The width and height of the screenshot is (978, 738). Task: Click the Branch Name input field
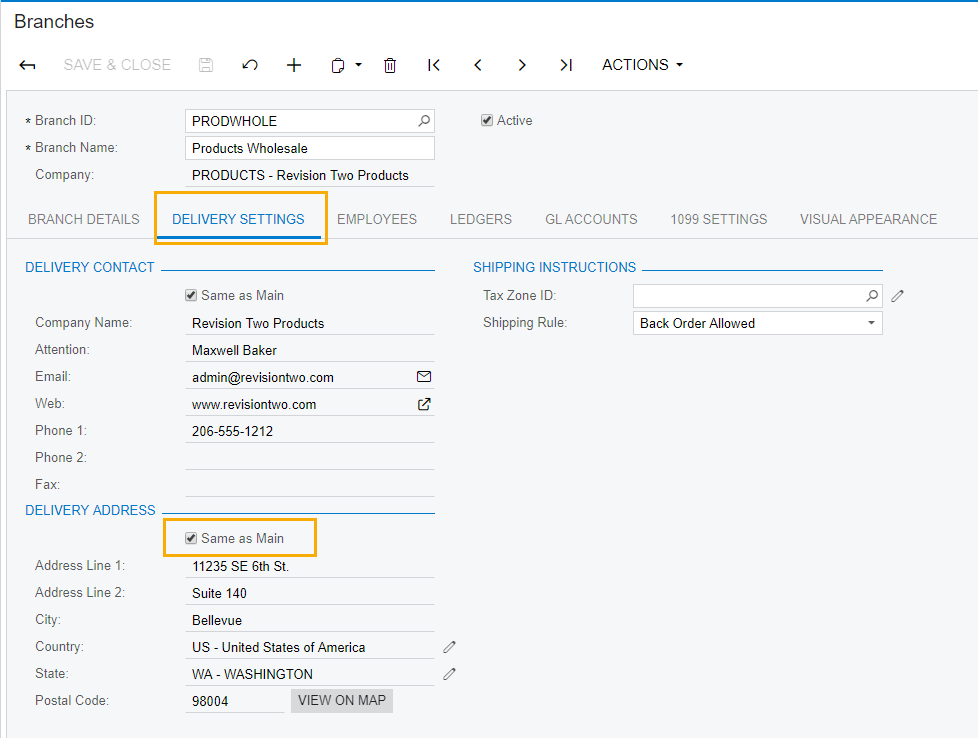click(x=310, y=148)
